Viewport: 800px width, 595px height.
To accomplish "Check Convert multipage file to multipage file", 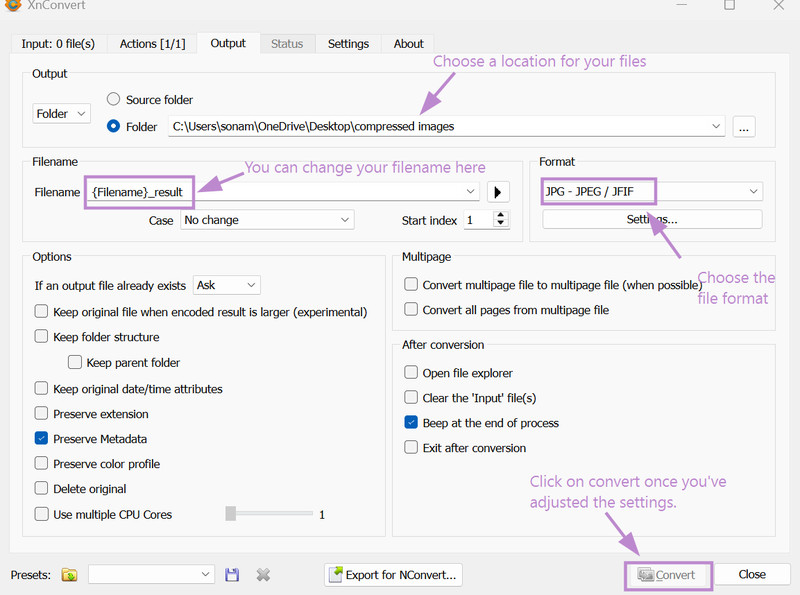I will 411,284.
